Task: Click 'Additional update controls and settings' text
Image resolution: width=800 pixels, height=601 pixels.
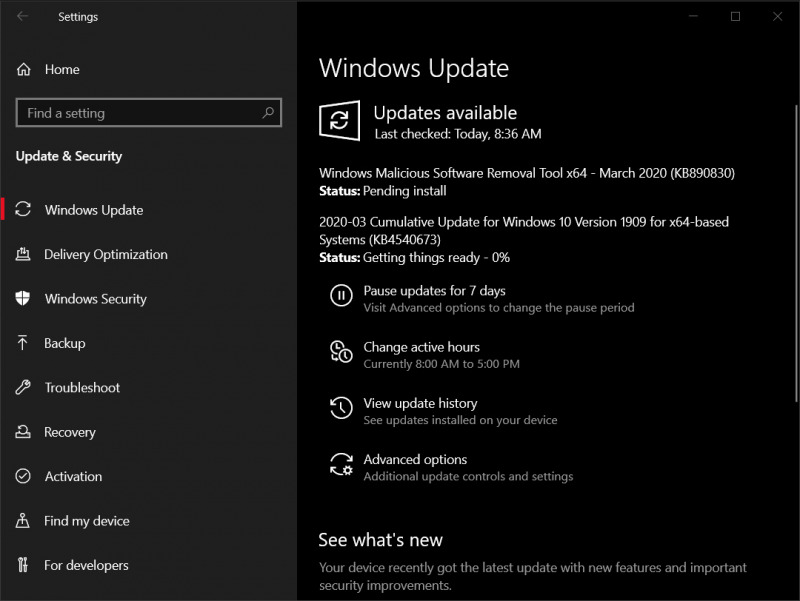Action: click(468, 476)
